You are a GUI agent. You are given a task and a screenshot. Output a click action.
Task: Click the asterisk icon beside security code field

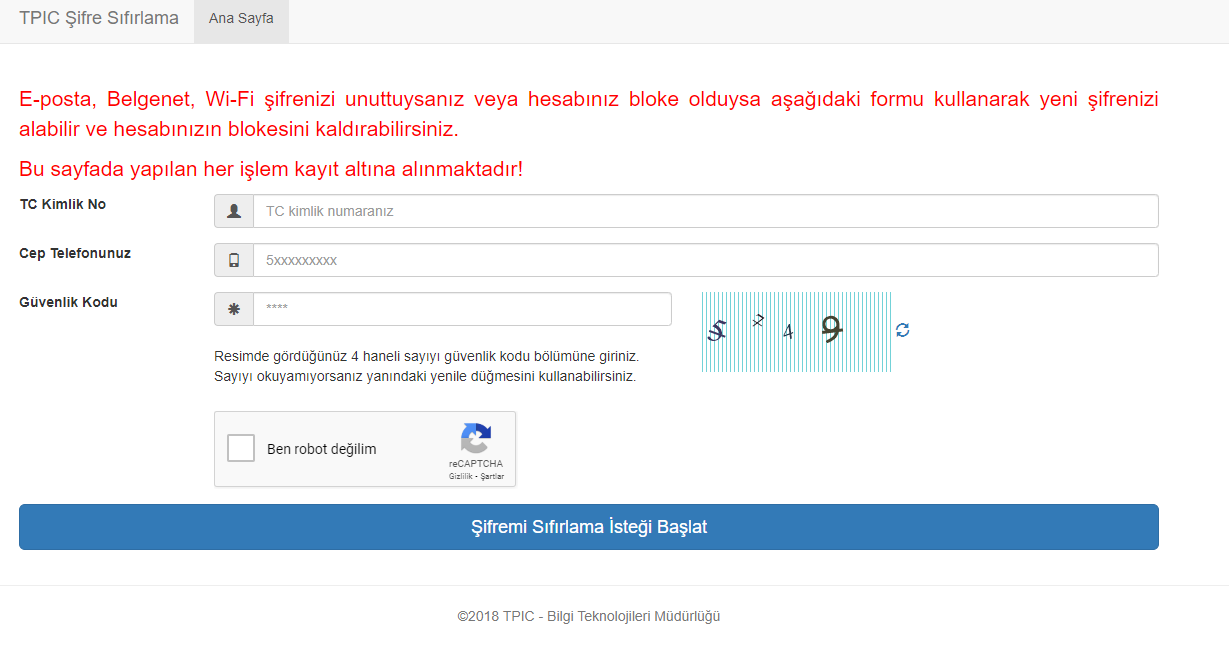[234, 309]
